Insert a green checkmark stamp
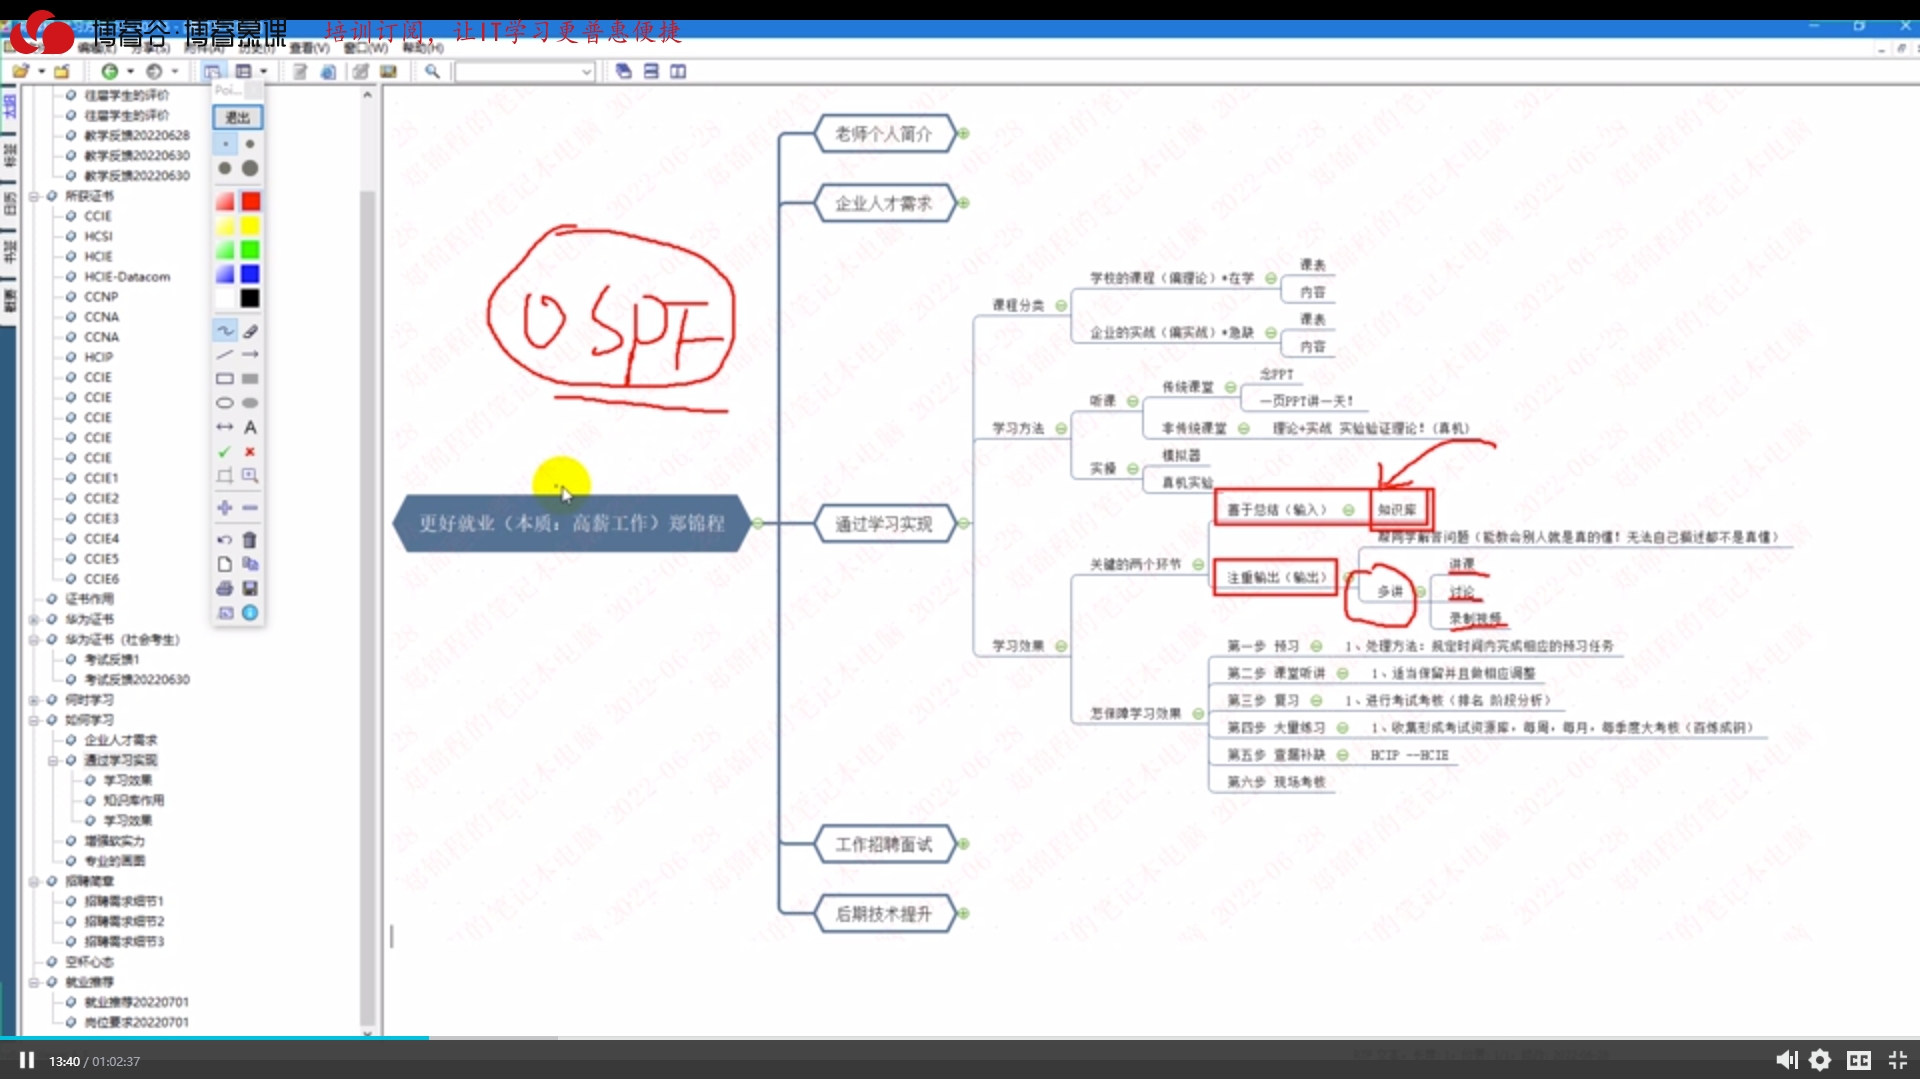This screenshot has width=1920, height=1079. click(225, 452)
